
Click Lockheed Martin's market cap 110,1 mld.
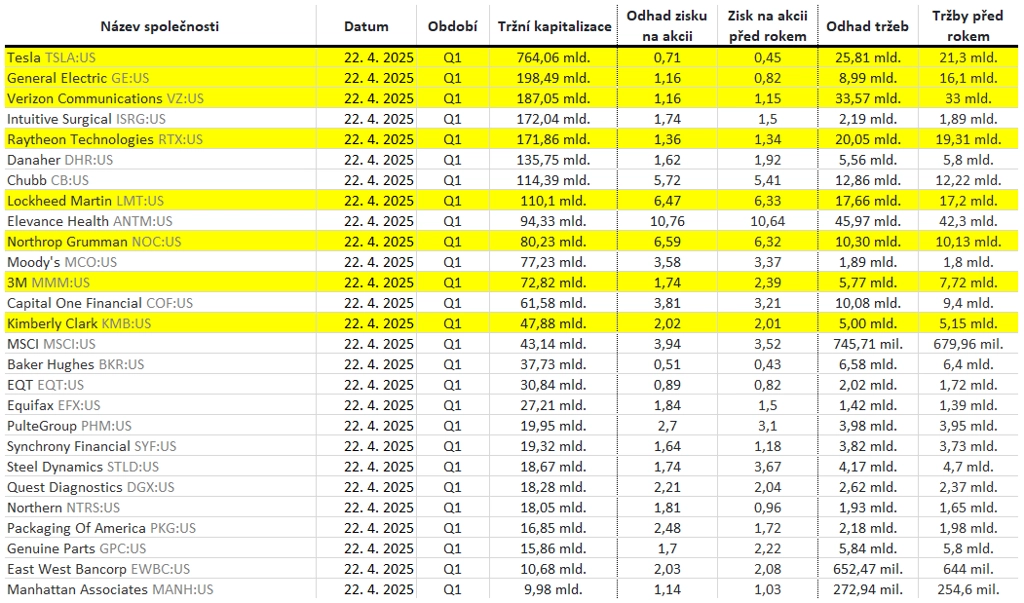pyautogui.click(x=553, y=201)
